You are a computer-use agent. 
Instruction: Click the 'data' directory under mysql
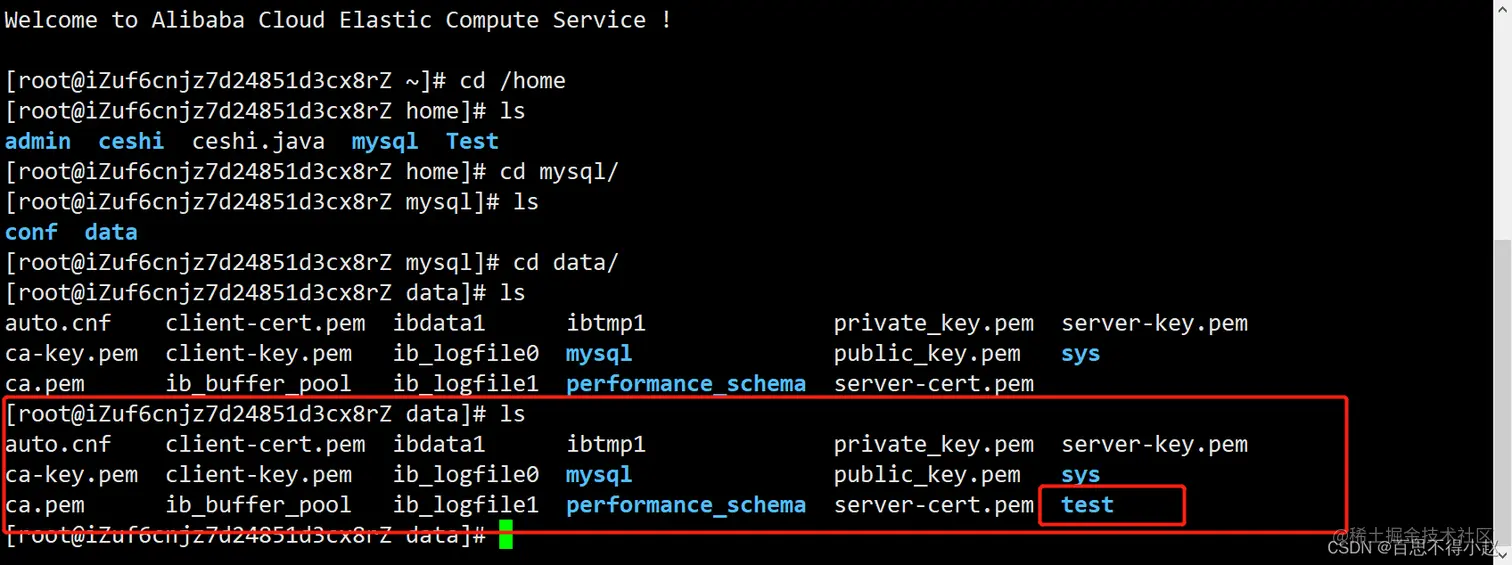tap(111, 232)
